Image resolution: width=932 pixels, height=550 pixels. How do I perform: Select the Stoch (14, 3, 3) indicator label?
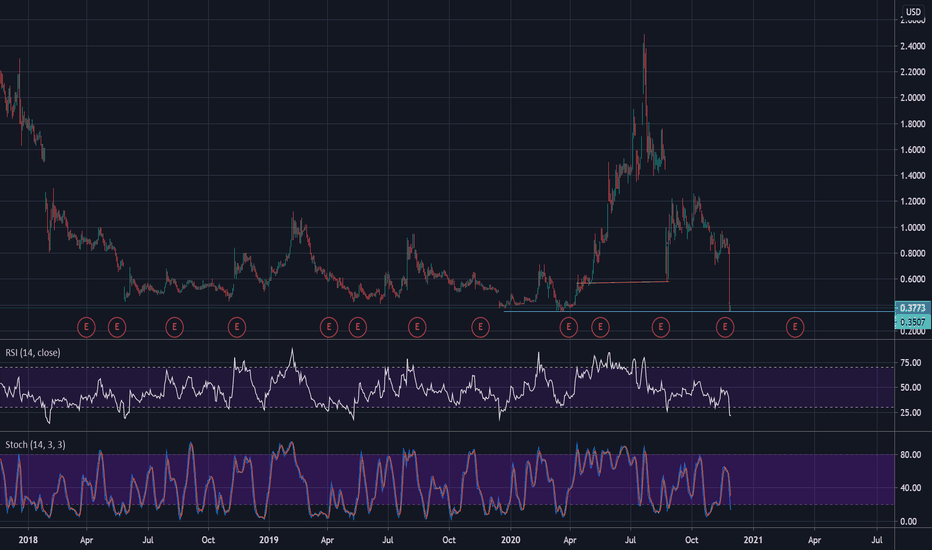coord(35,445)
